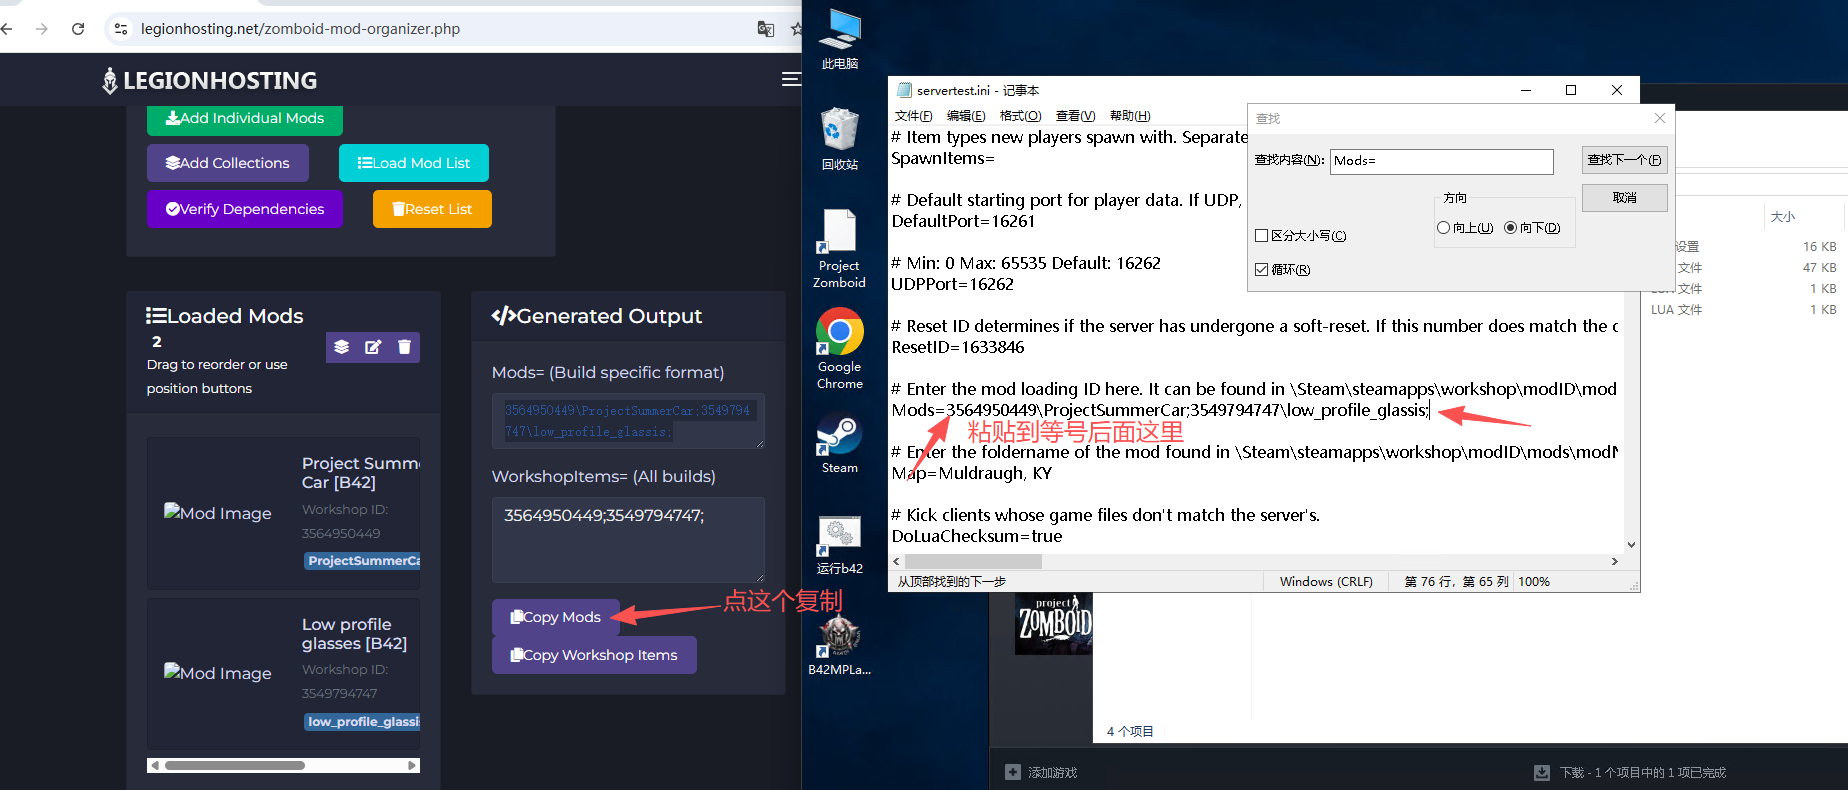Expand the LegionHosting hamburger menu
This screenshot has height=790, width=1848.
[791, 80]
